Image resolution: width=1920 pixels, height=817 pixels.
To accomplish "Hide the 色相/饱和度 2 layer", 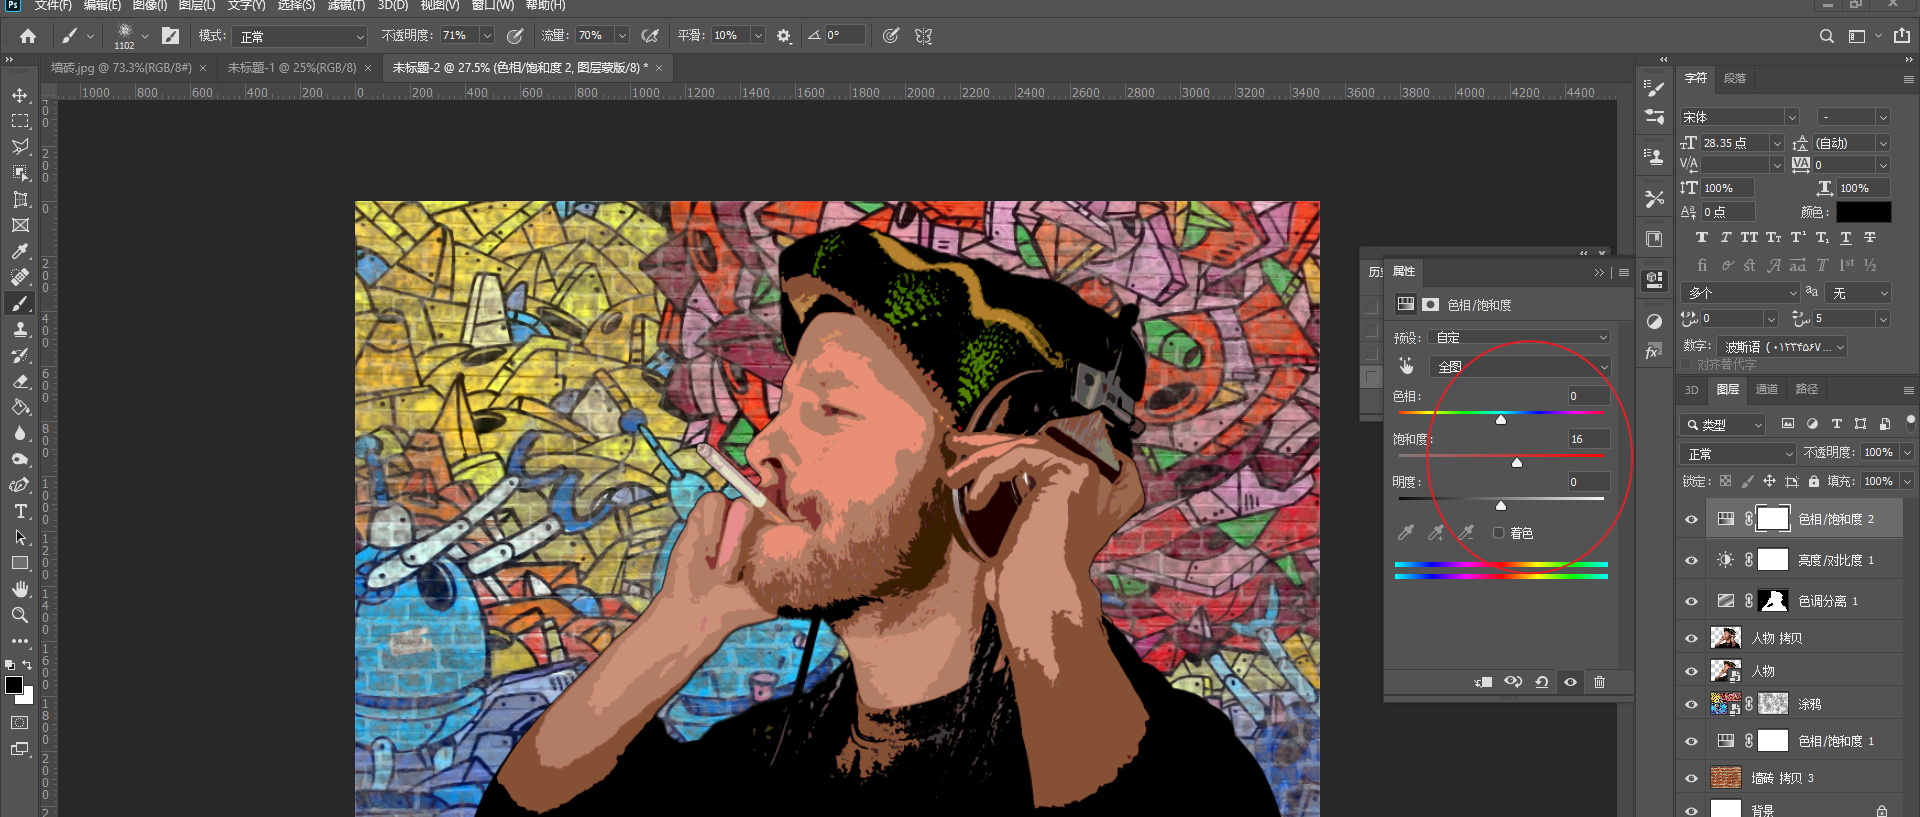I will pos(1692,519).
